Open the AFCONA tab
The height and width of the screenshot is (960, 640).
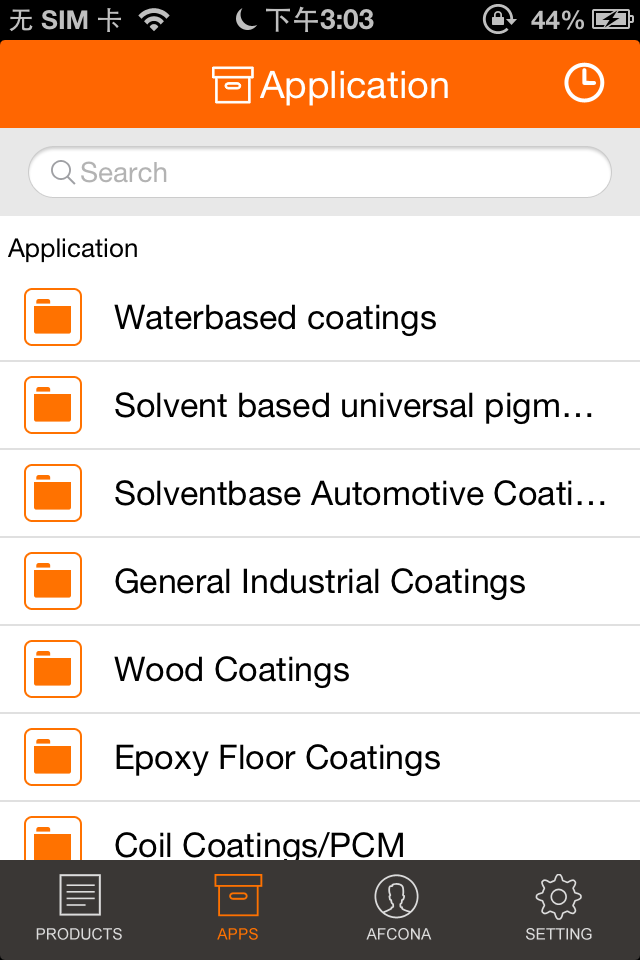[x=398, y=909]
